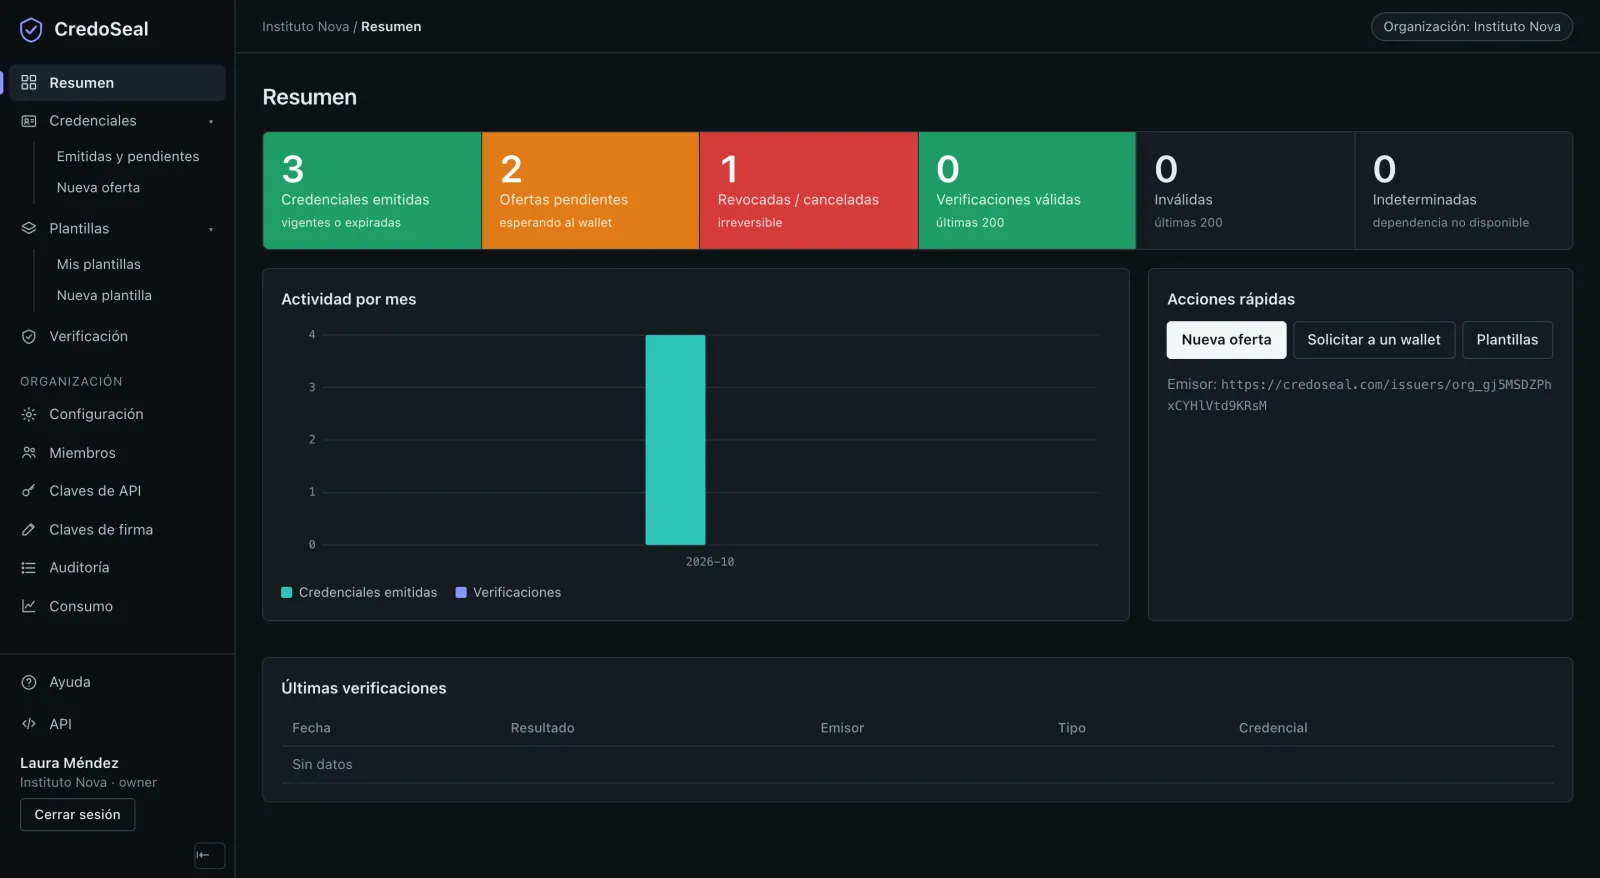
Task: Click the Auditoría list icon
Action: coord(29,568)
